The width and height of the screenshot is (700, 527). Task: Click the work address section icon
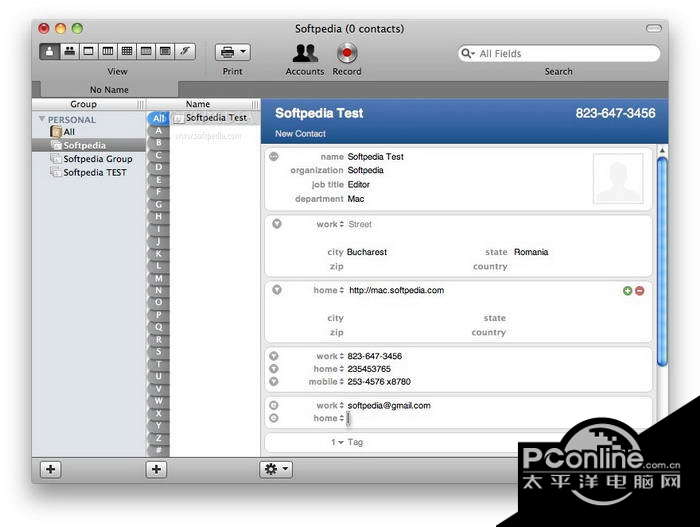click(x=277, y=224)
